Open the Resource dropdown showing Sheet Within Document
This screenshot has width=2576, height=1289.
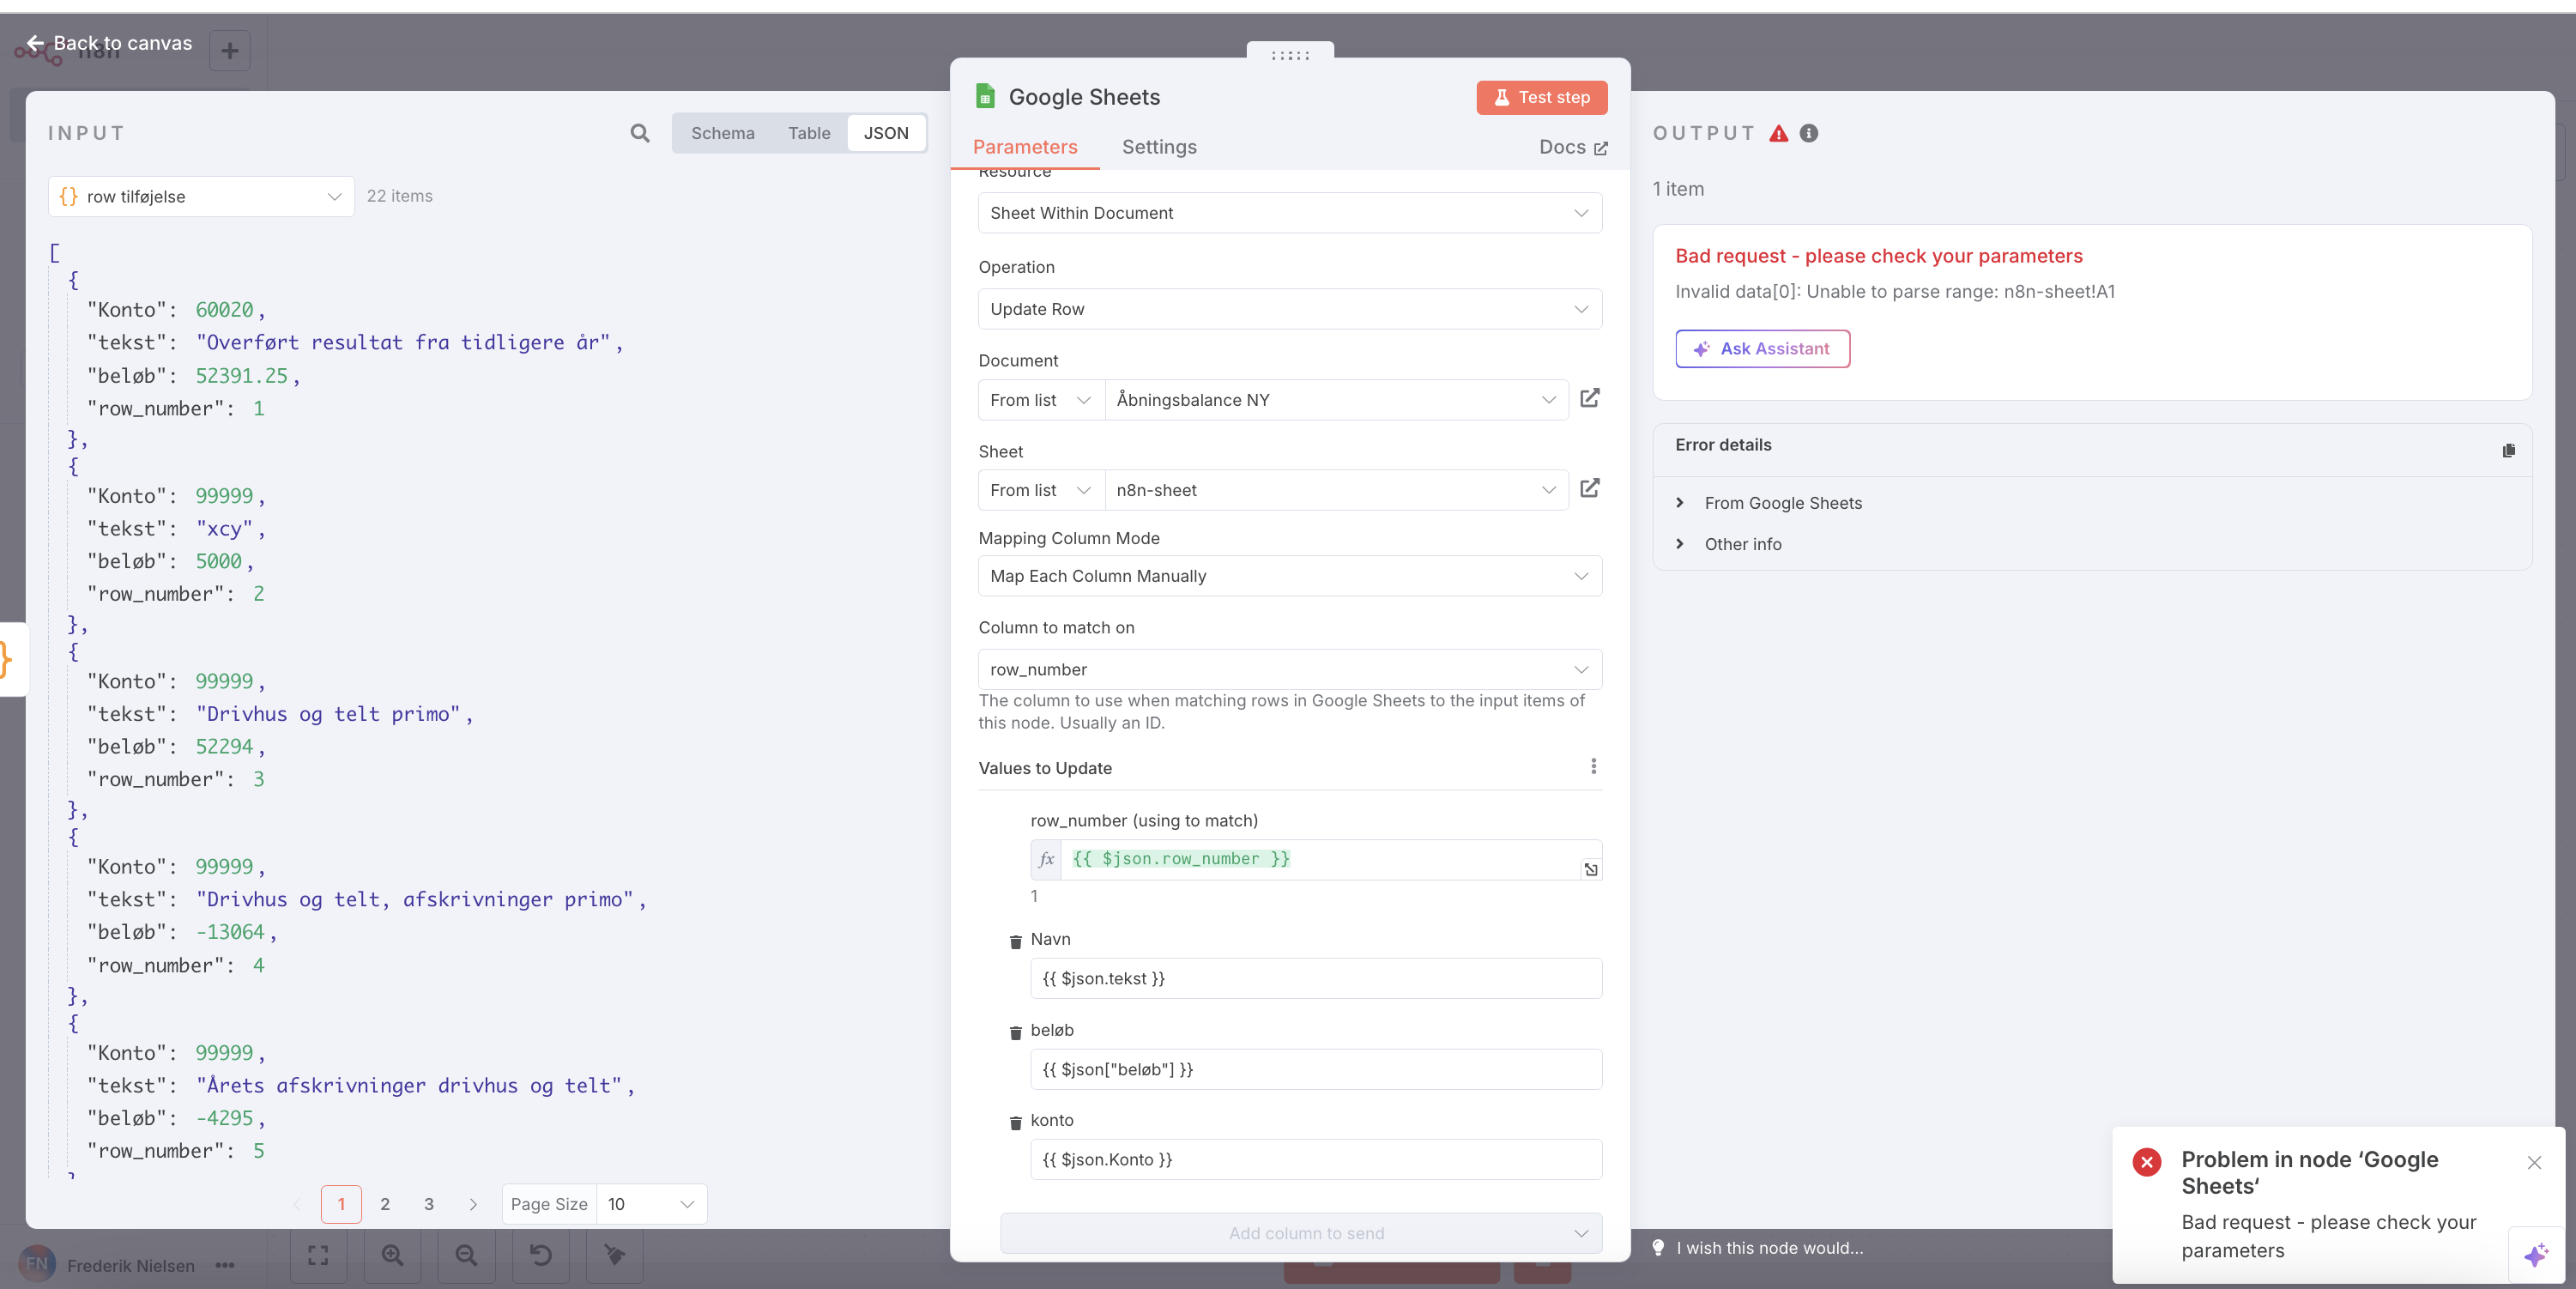[1290, 213]
